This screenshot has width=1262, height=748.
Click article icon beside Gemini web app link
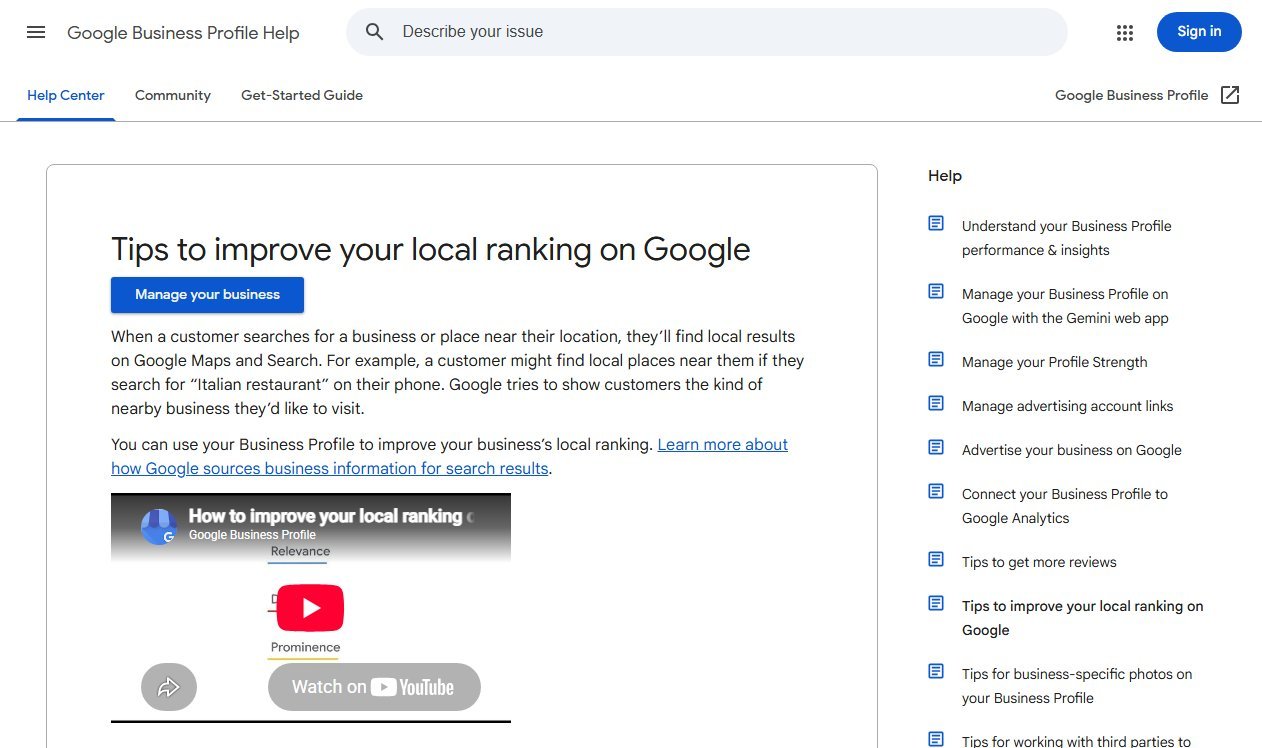(x=936, y=291)
